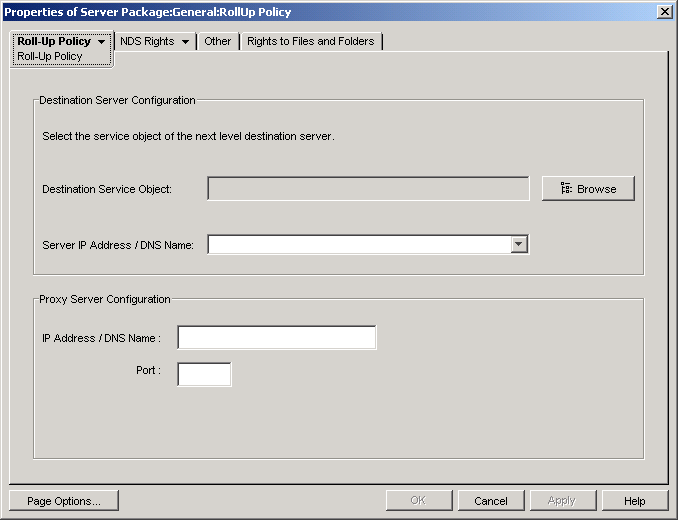Click the 'Destination Service Object:' label
The image size is (678, 520).
click(107, 189)
